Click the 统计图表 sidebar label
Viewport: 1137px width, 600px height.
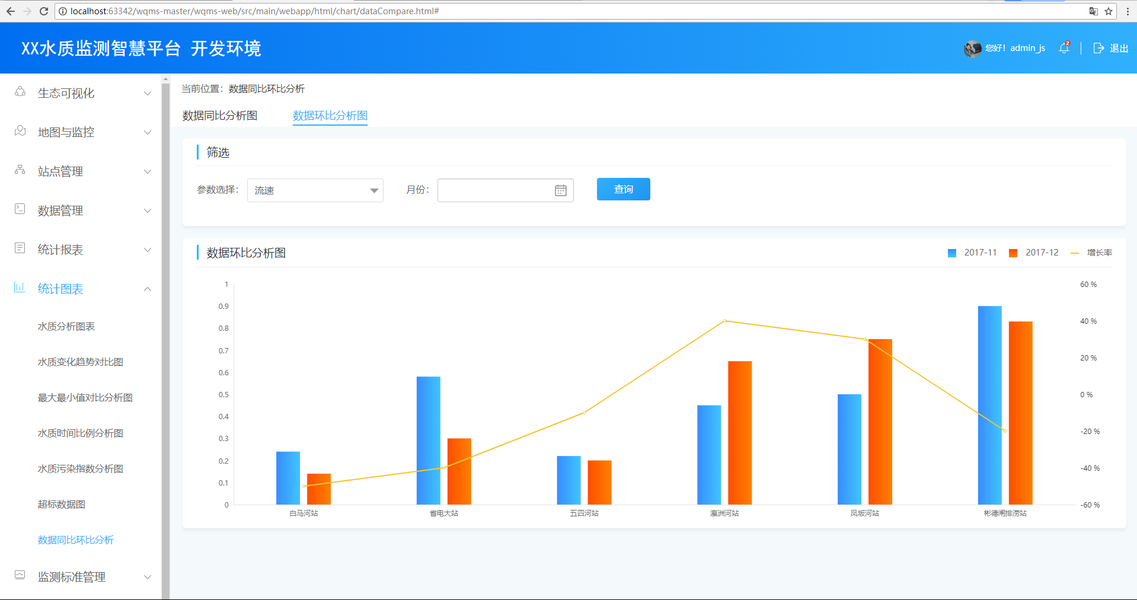tap(60, 289)
